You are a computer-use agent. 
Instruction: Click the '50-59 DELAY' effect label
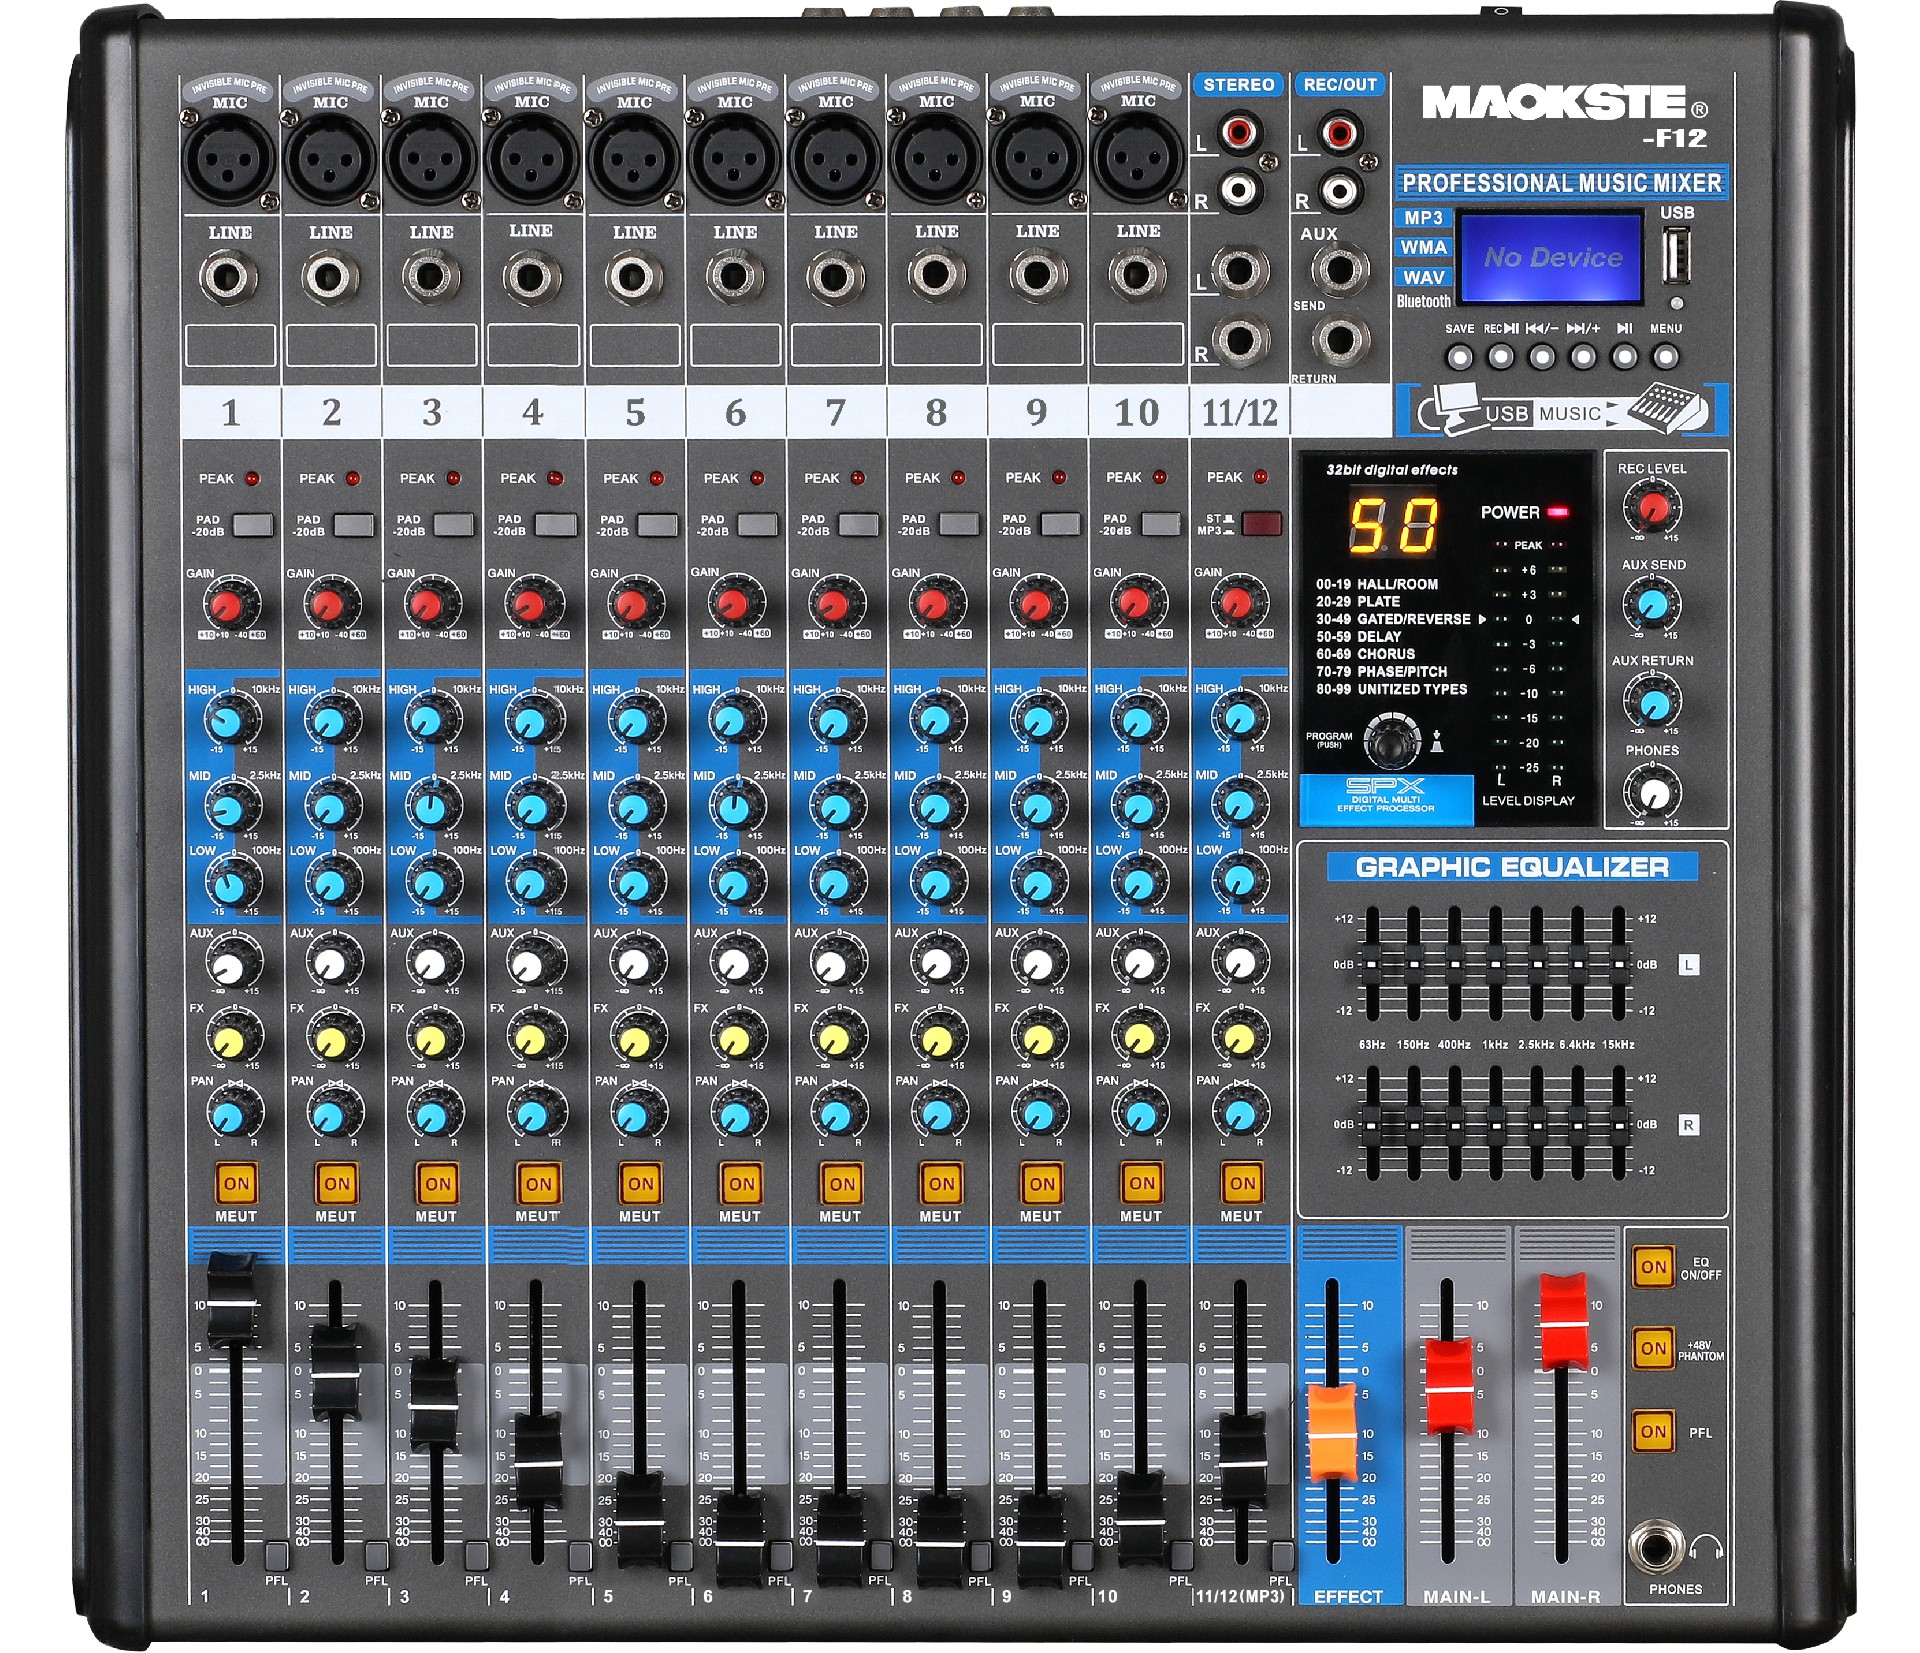[1358, 636]
